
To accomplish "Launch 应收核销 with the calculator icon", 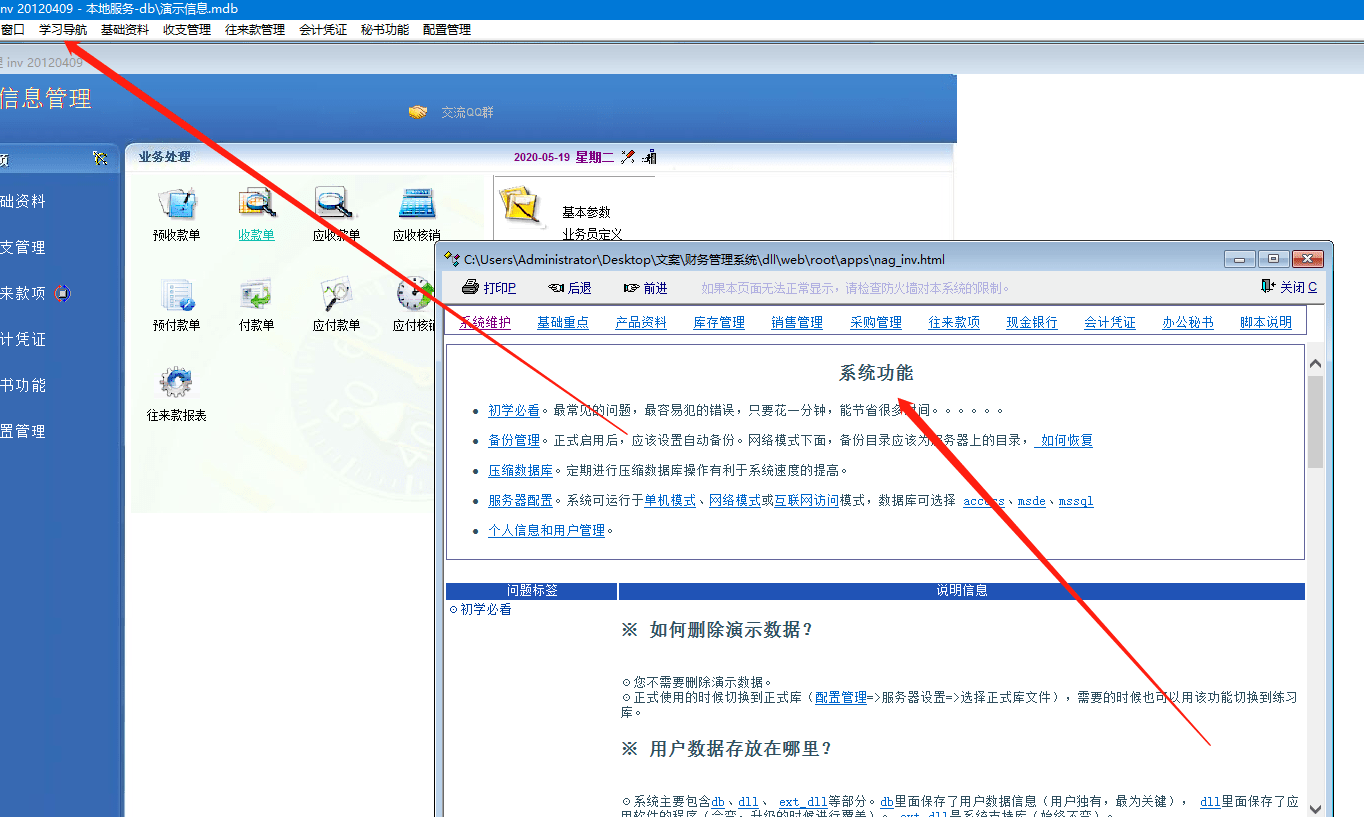I will [x=415, y=203].
